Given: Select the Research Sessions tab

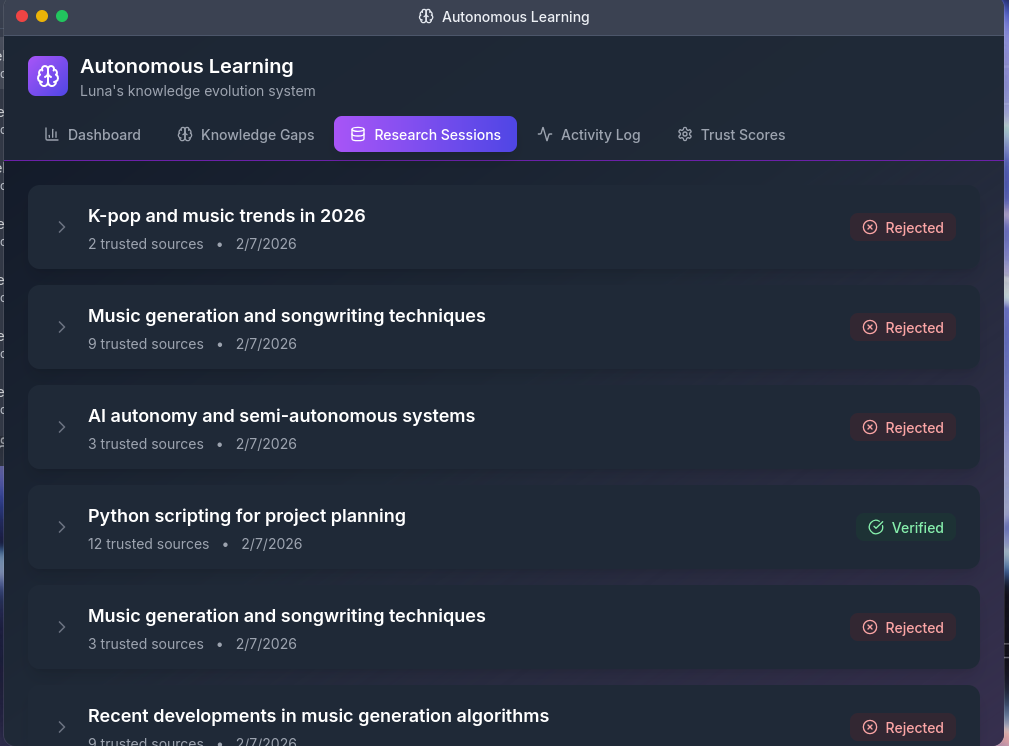Looking at the screenshot, I should [425, 135].
